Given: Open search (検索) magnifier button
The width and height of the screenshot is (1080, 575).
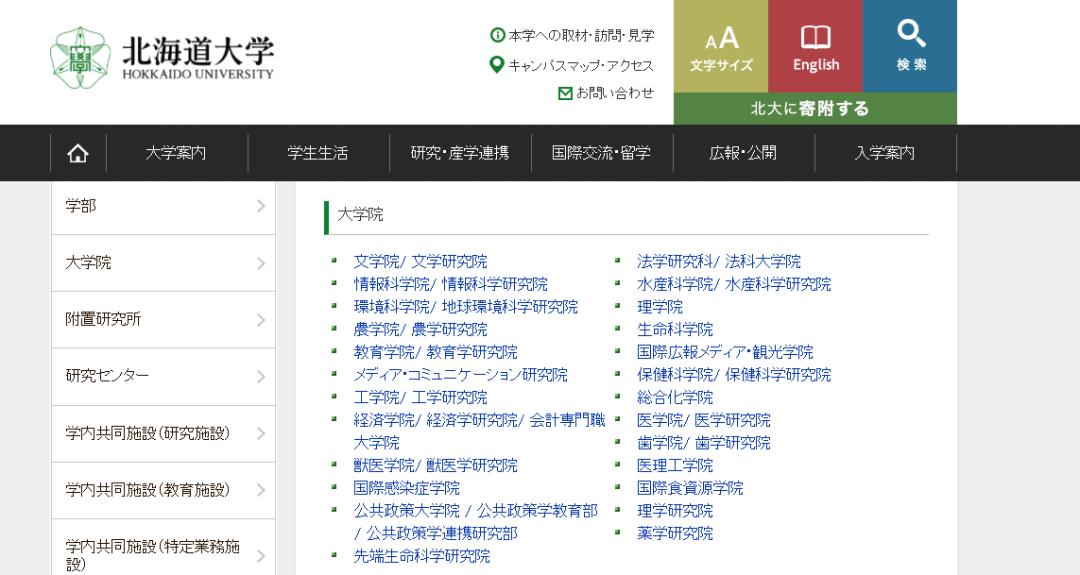Looking at the screenshot, I should tap(910, 47).
